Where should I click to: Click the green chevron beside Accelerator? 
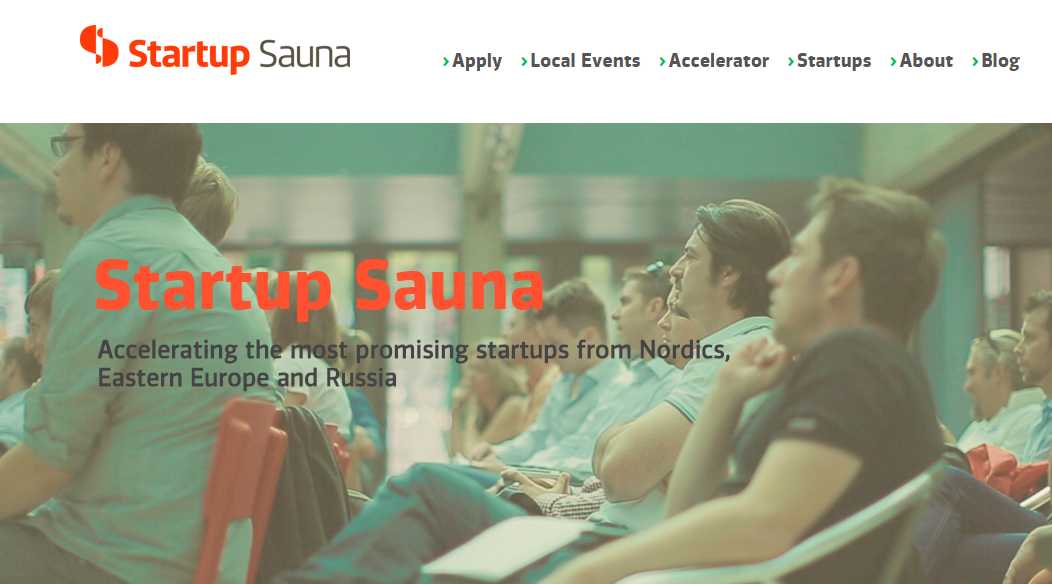pos(663,62)
